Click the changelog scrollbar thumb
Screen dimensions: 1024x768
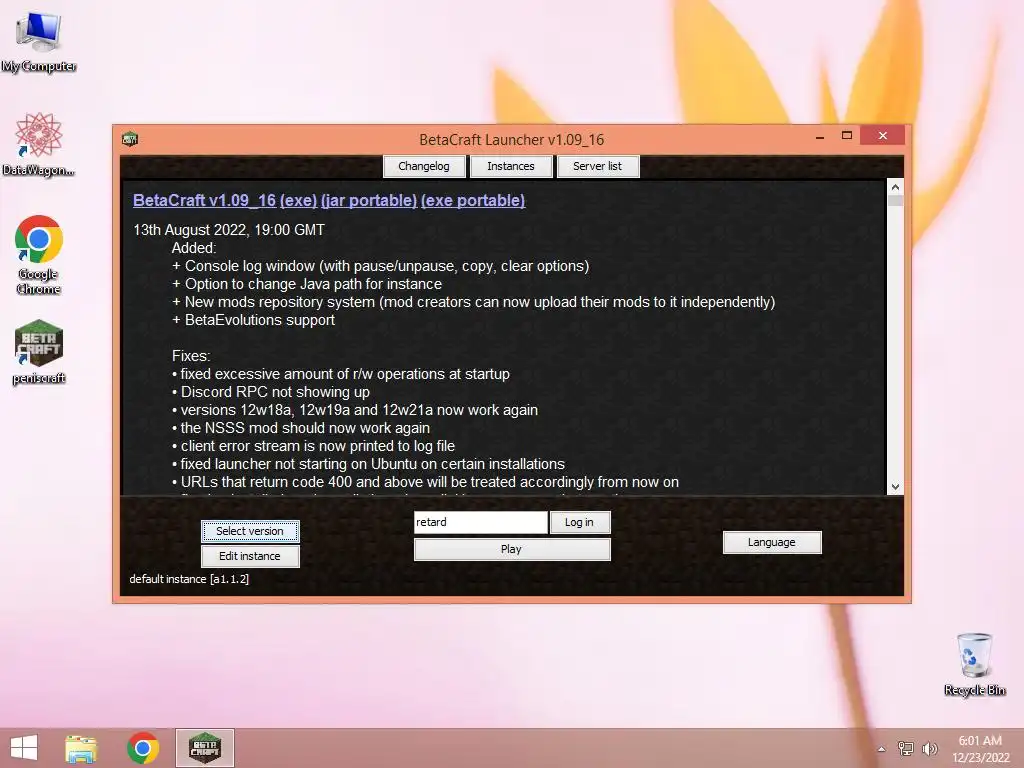pos(895,200)
